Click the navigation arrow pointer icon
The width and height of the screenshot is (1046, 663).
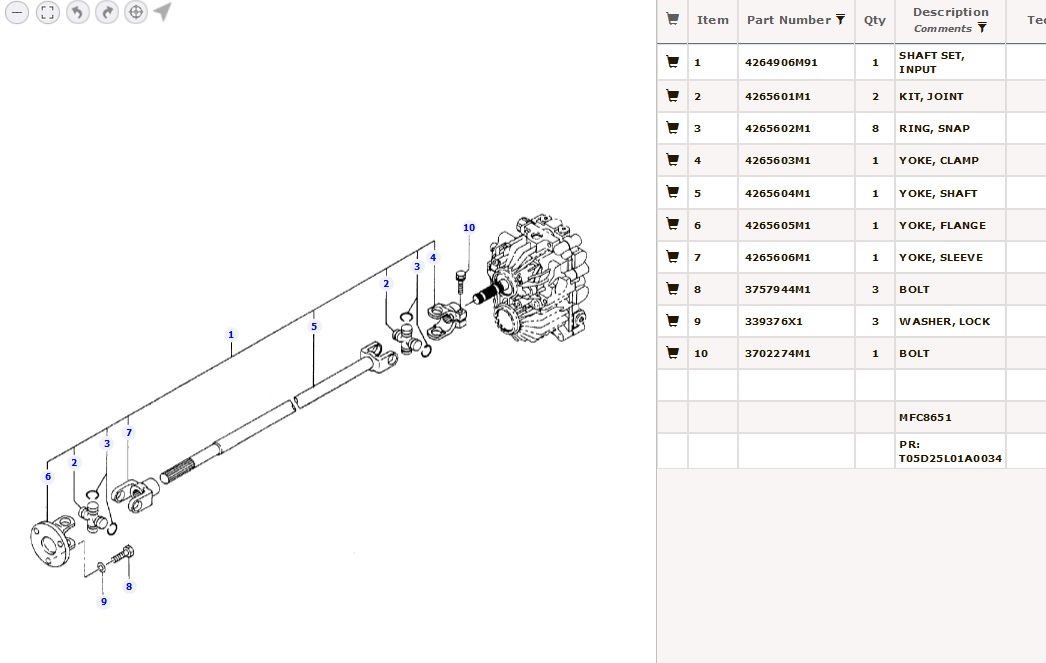[163, 11]
